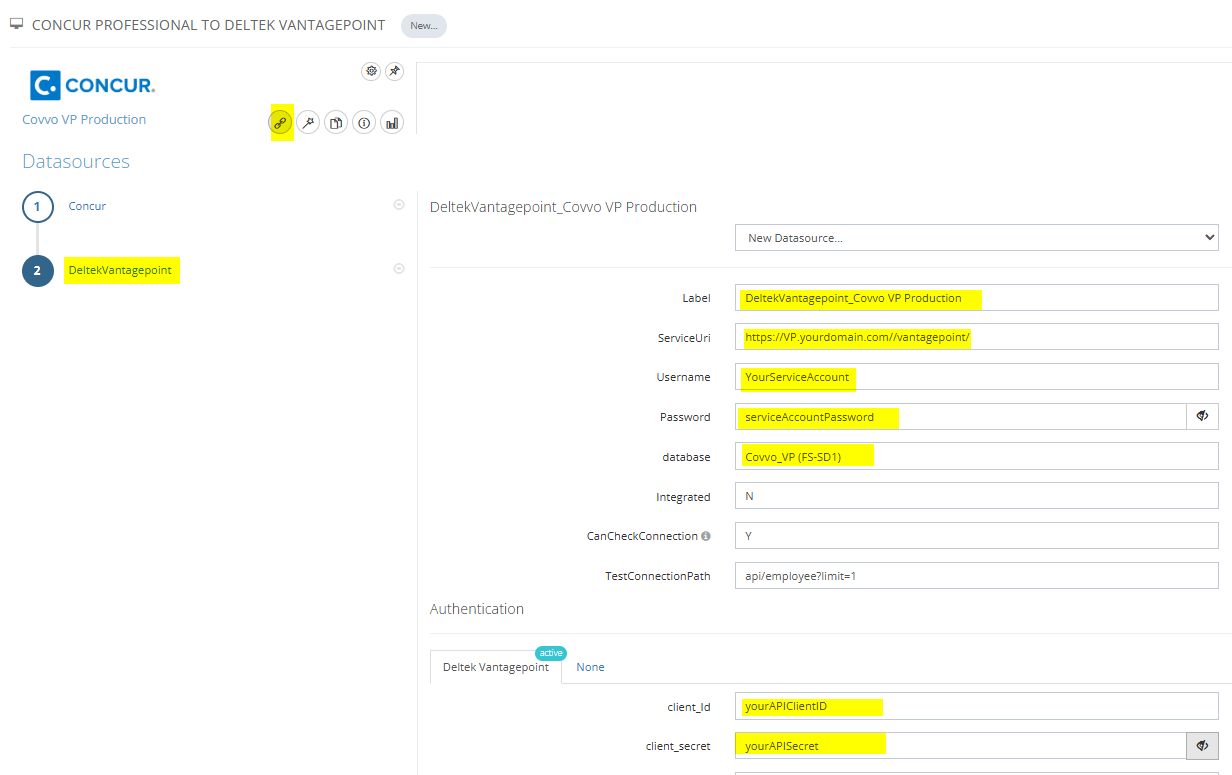Open the New Datasource dropdown
1232x775 pixels.
coord(977,238)
